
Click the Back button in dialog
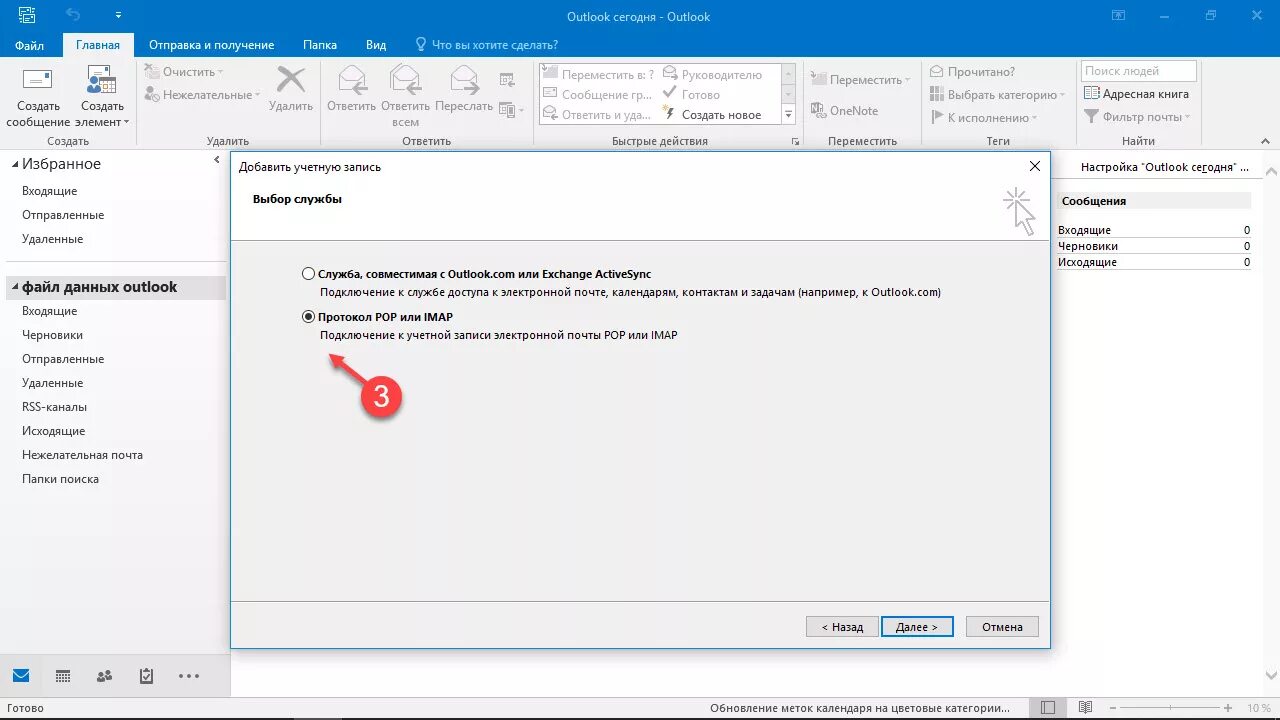(x=842, y=627)
